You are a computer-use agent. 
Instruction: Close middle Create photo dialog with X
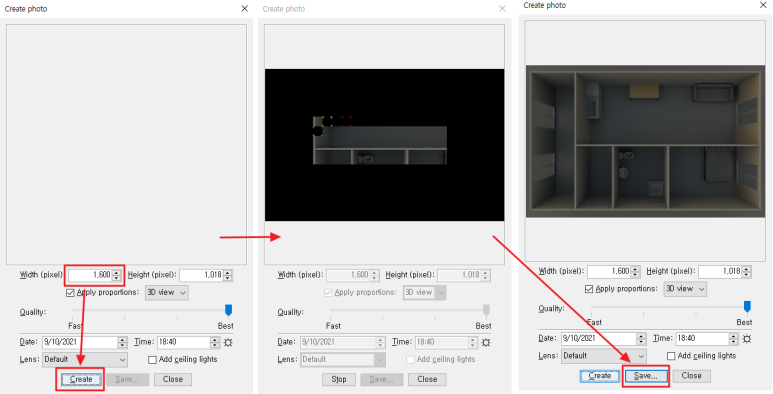pyautogui.click(x=502, y=8)
